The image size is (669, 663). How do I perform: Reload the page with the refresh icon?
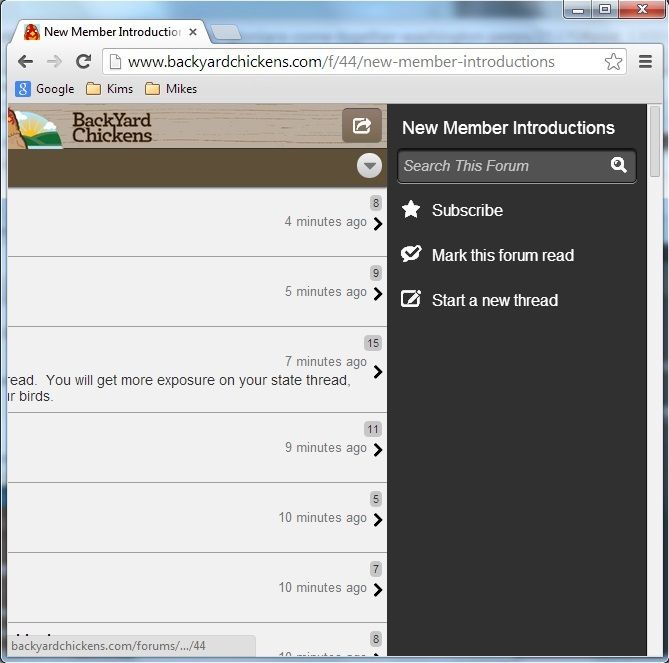pos(83,62)
